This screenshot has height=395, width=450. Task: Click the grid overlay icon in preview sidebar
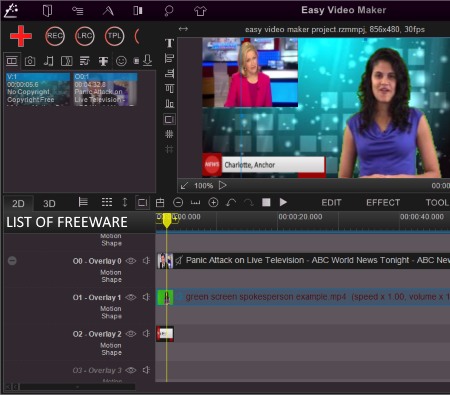click(x=169, y=134)
